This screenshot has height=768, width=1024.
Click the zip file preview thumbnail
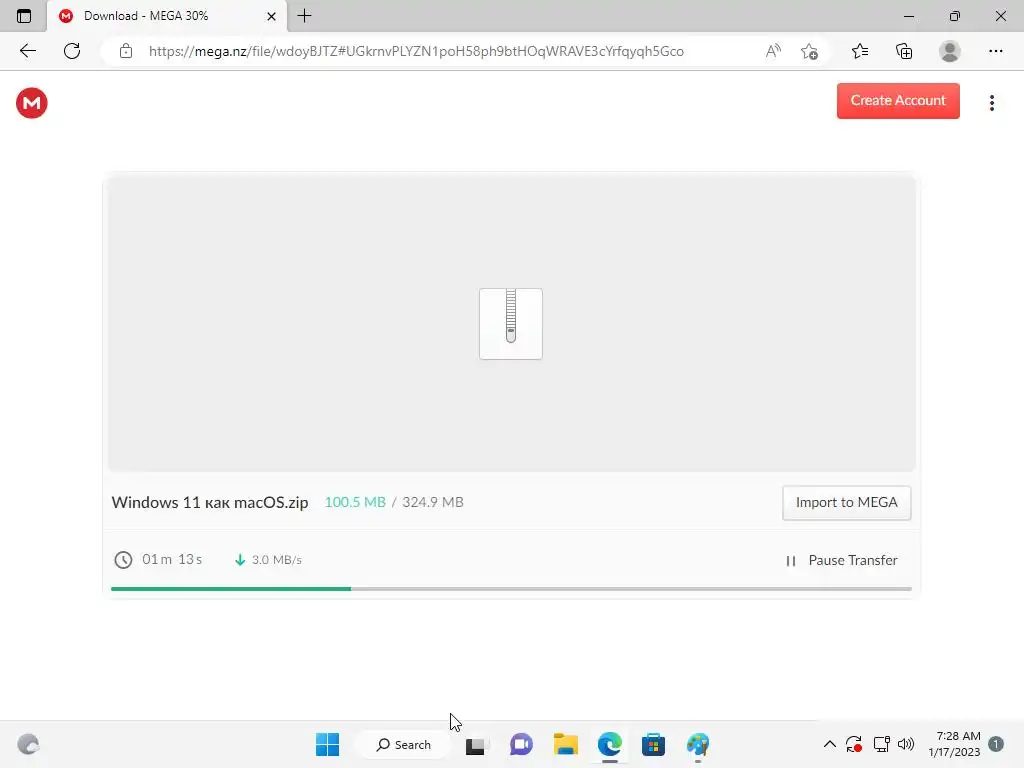click(x=511, y=324)
